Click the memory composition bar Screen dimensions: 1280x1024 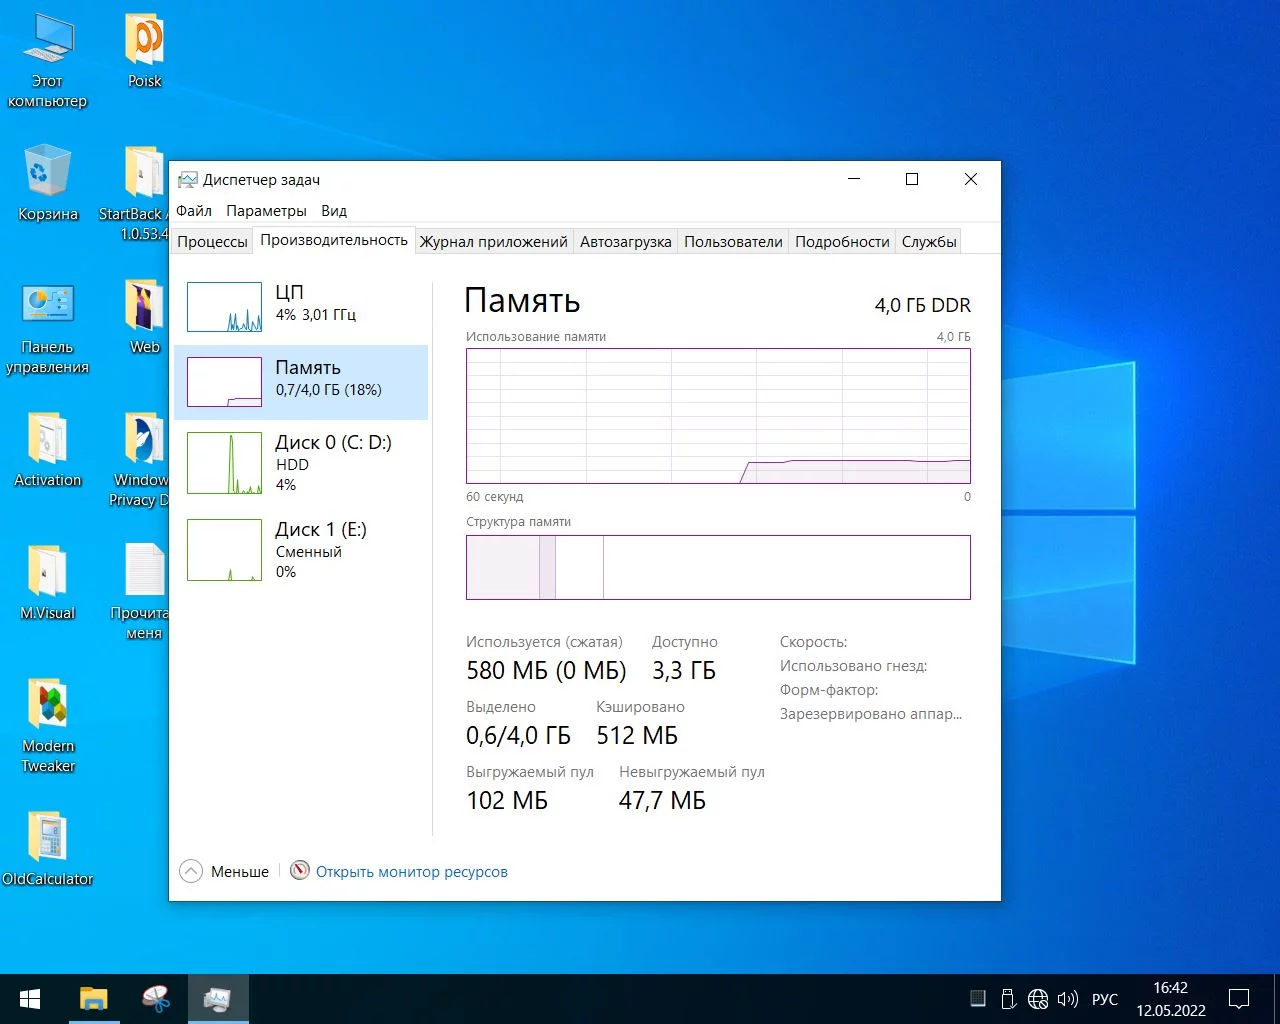click(x=718, y=567)
